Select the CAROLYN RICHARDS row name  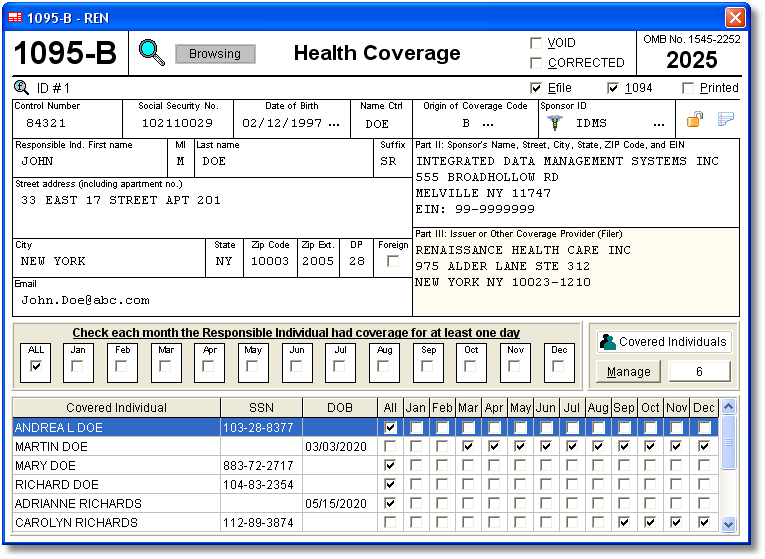[x=77, y=522]
